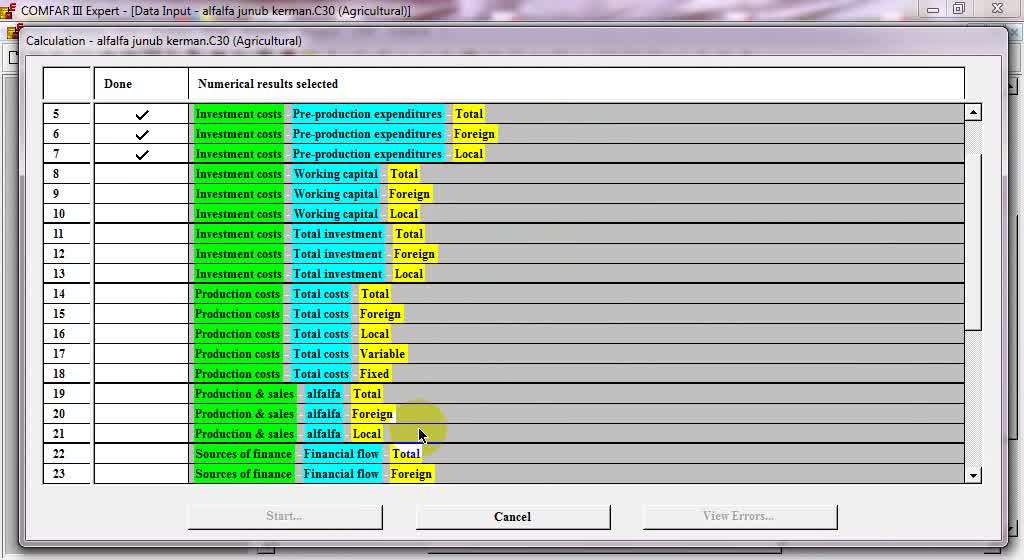Image resolution: width=1024 pixels, height=560 pixels.
Task: Click the checkmark in row 5
Action: coord(141,115)
